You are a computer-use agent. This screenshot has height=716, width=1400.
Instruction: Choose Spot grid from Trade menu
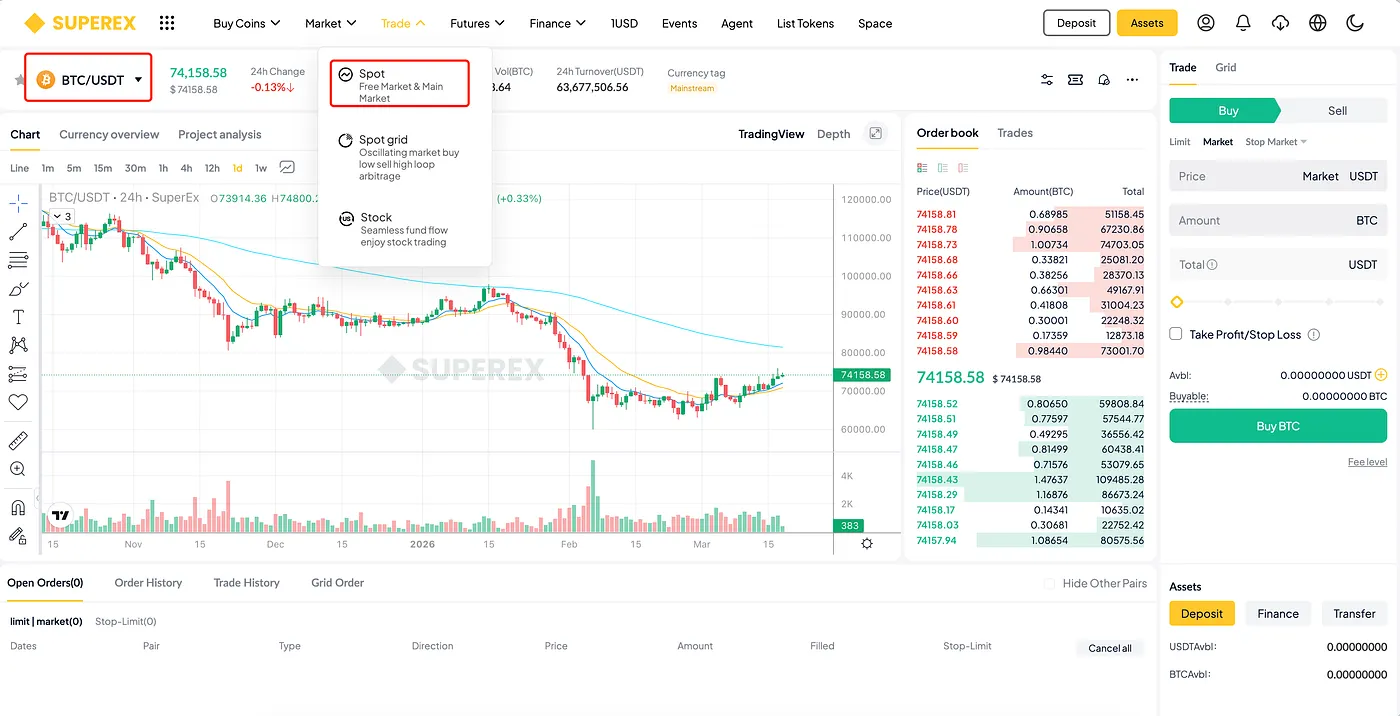[400, 157]
